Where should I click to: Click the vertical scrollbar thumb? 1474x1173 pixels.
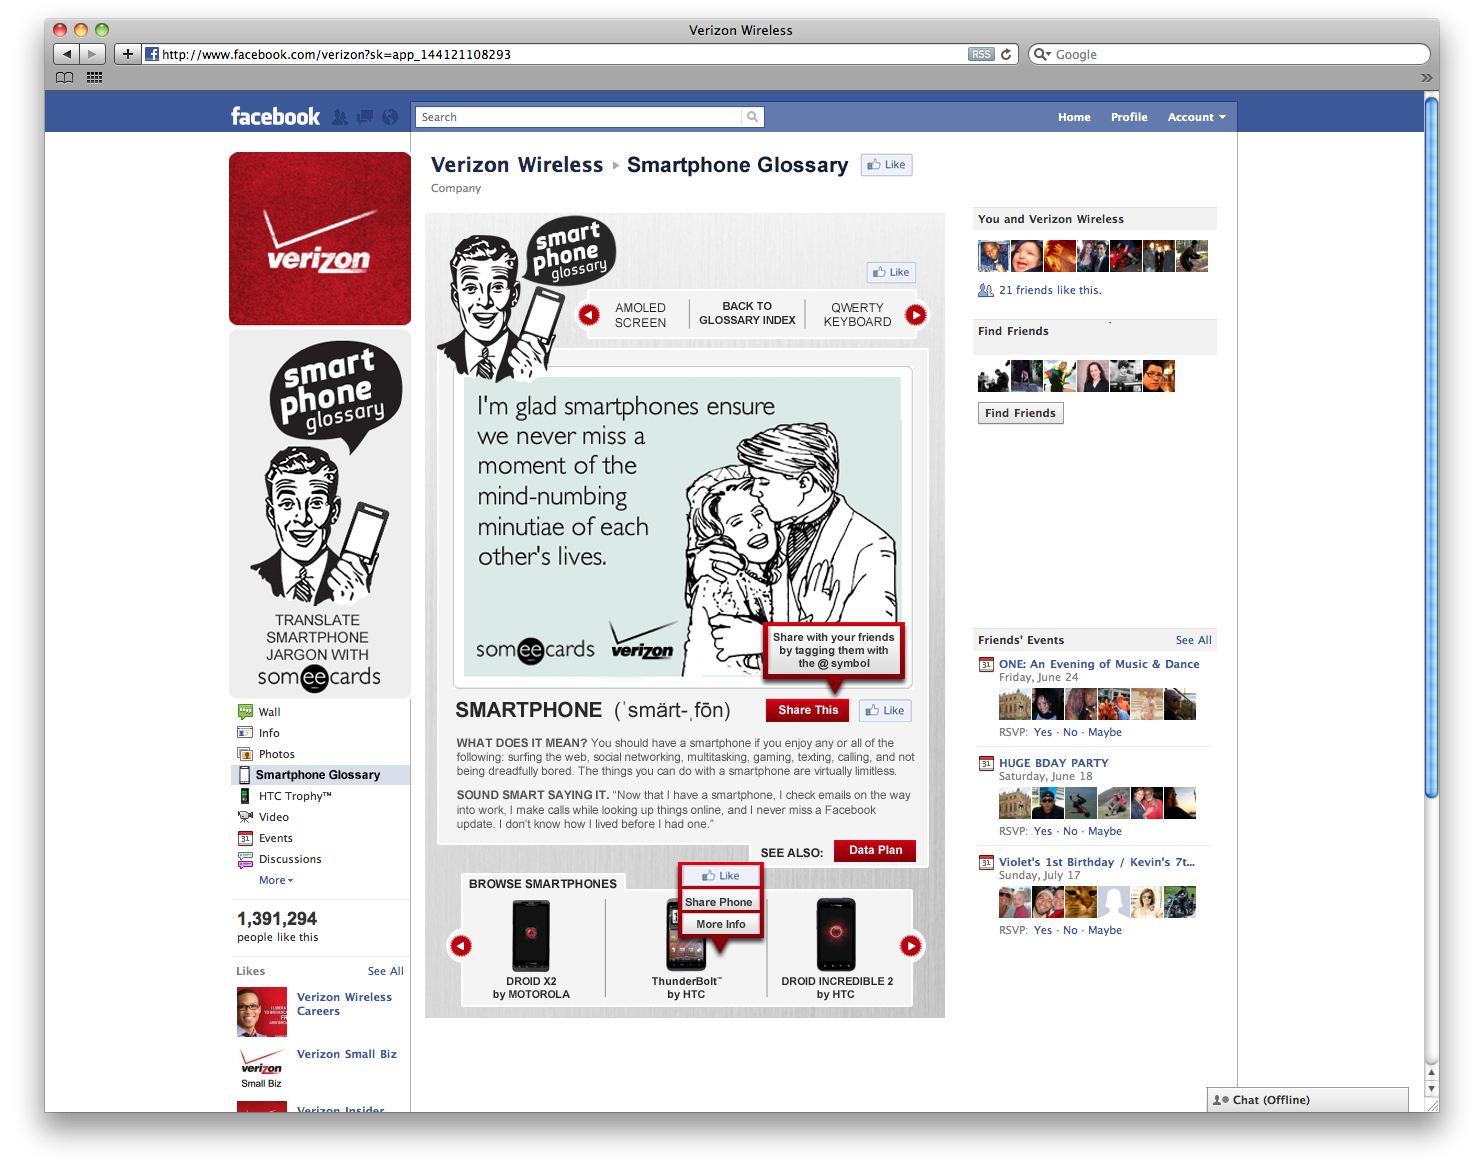tap(1431, 447)
